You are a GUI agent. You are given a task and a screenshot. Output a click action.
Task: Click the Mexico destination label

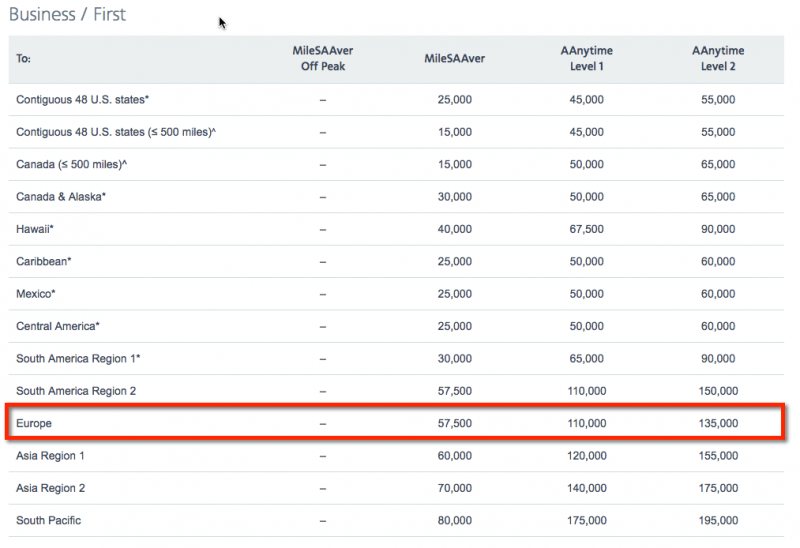[36, 294]
